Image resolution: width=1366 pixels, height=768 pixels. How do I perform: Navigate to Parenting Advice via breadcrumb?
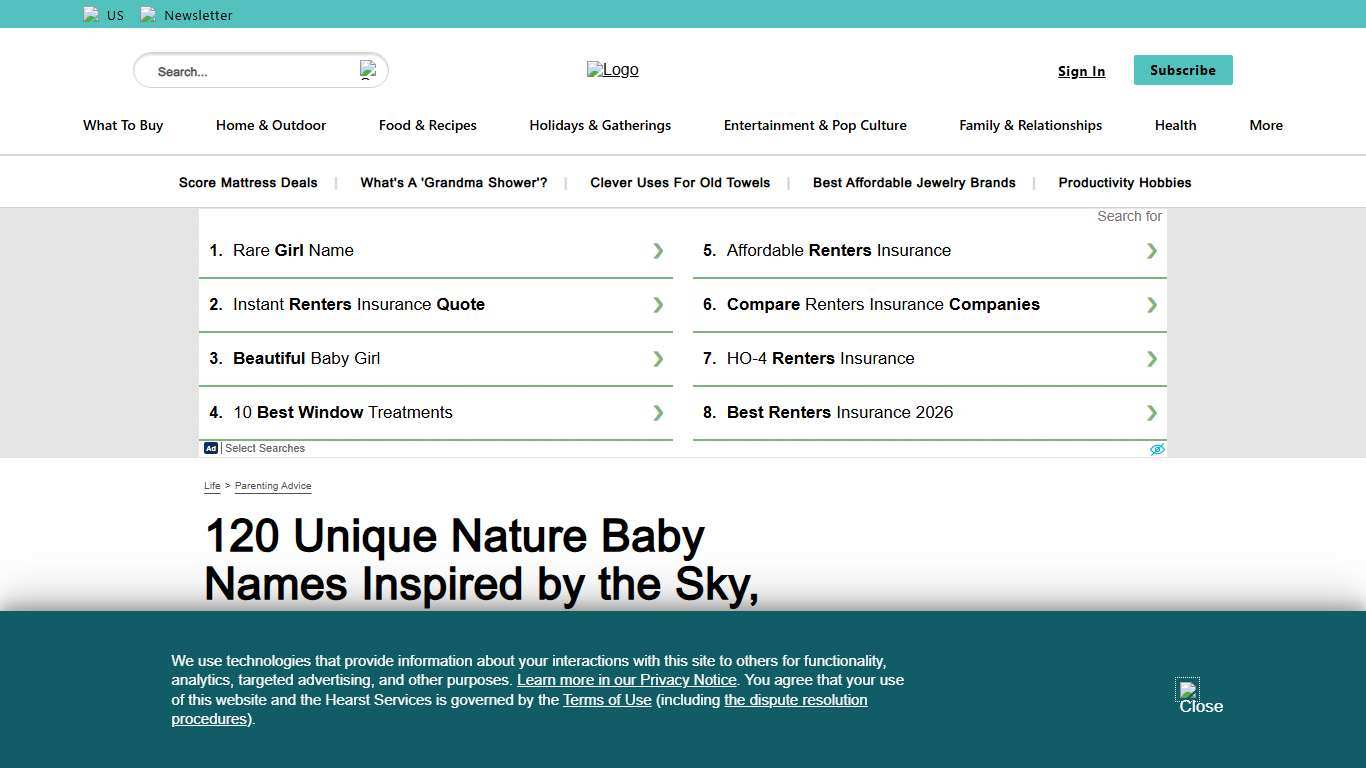(273, 486)
